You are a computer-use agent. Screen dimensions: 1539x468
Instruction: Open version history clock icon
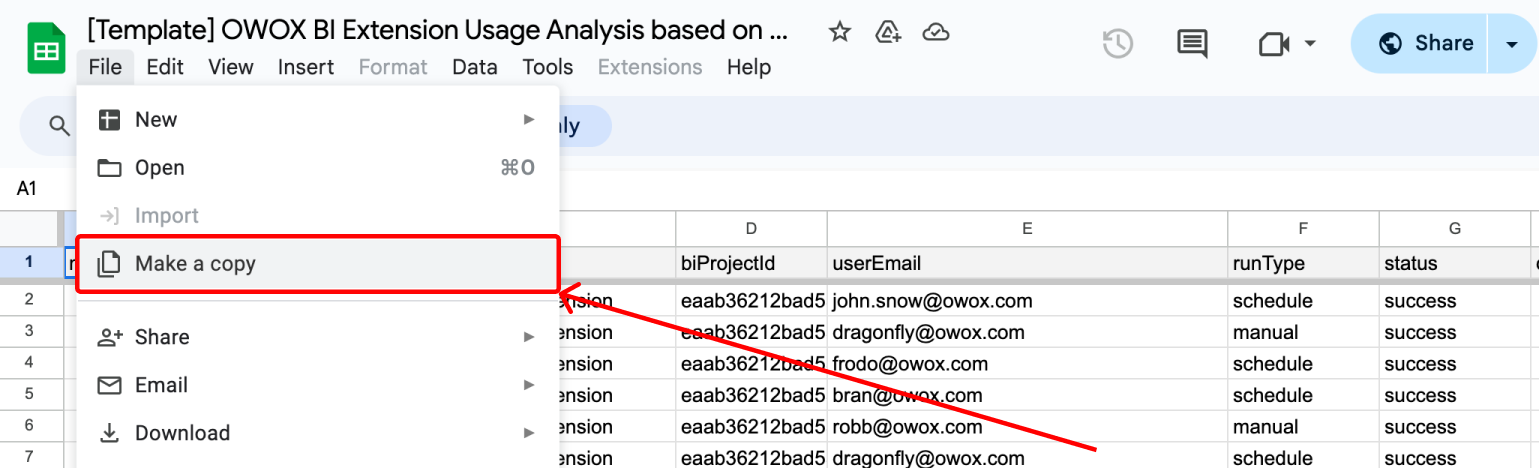coord(1117,43)
